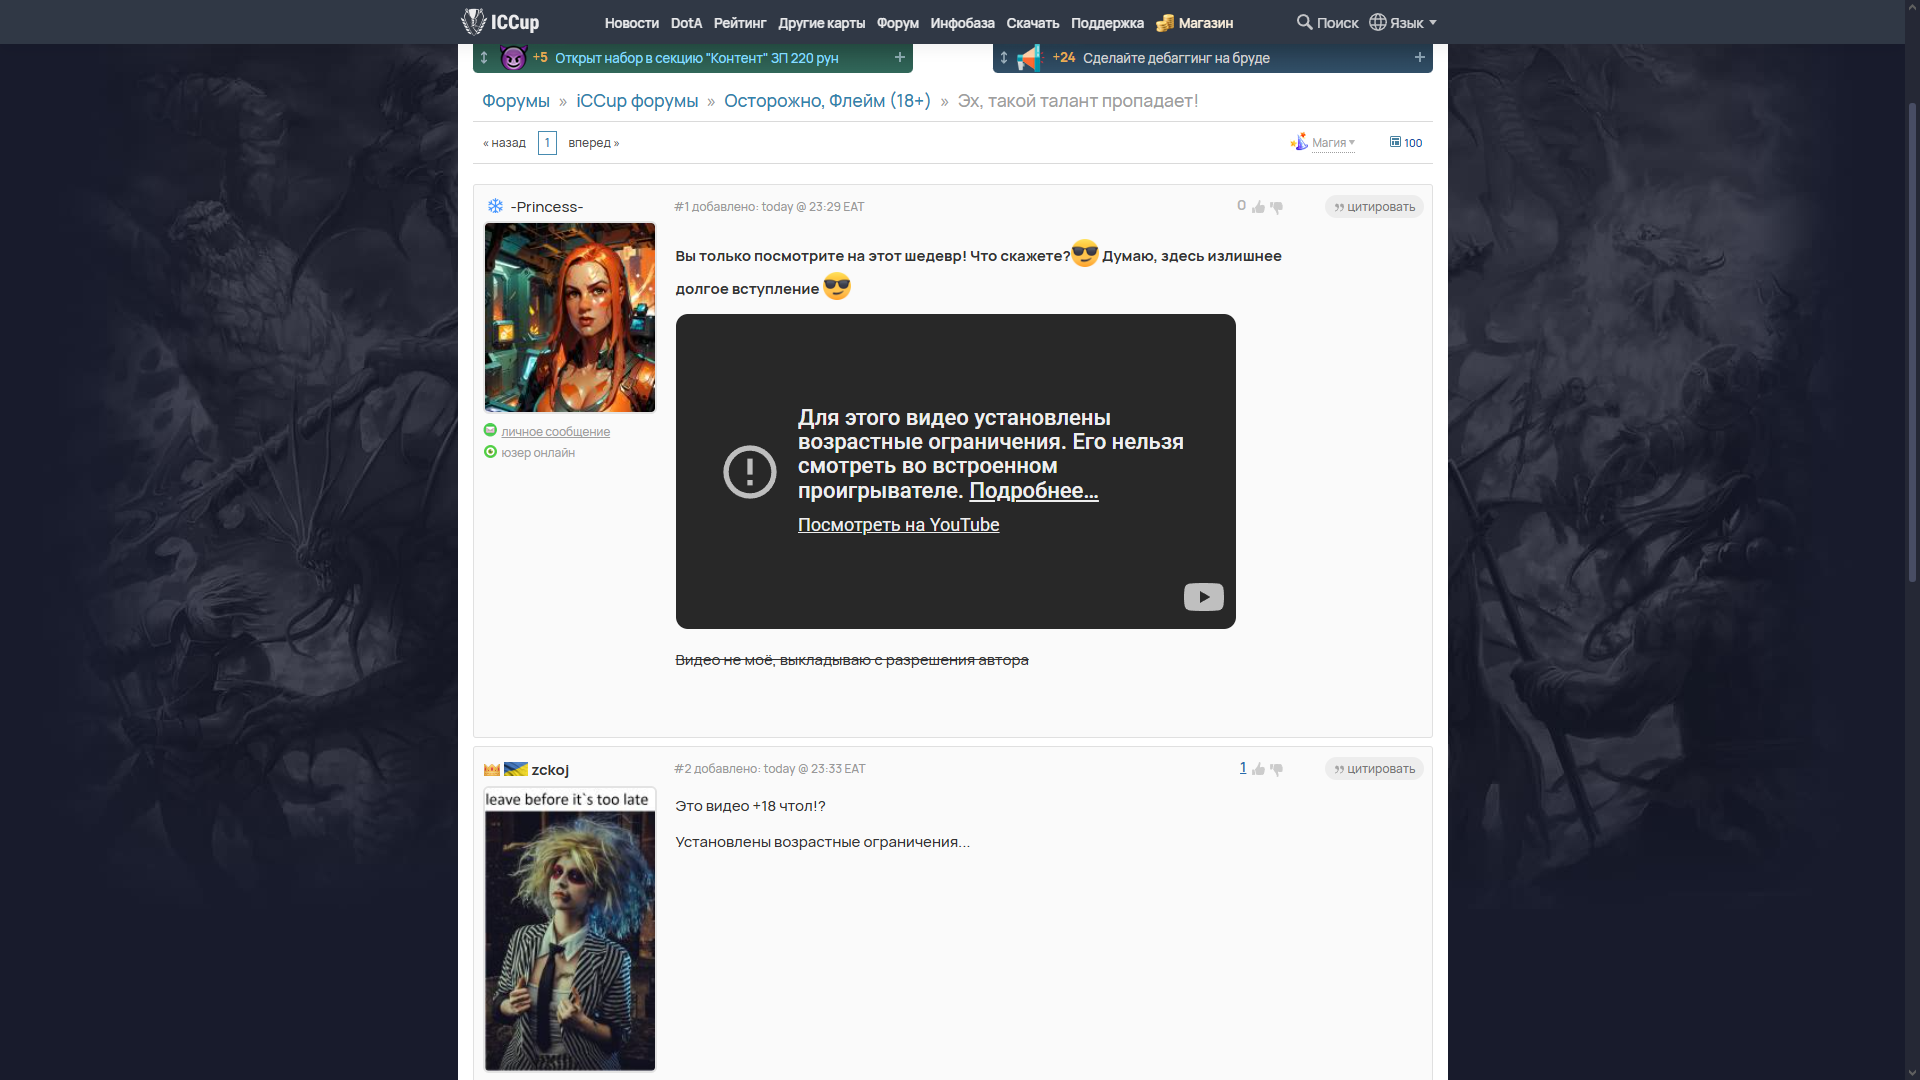Click the ICCup logo icon

(473, 21)
